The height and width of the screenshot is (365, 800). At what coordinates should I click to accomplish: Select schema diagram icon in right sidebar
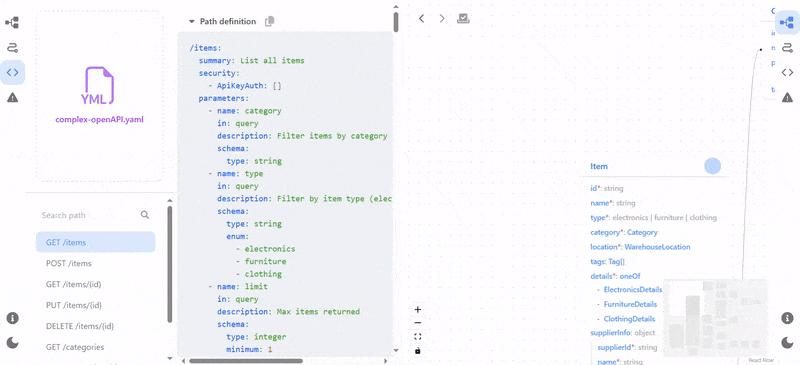(787, 22)
